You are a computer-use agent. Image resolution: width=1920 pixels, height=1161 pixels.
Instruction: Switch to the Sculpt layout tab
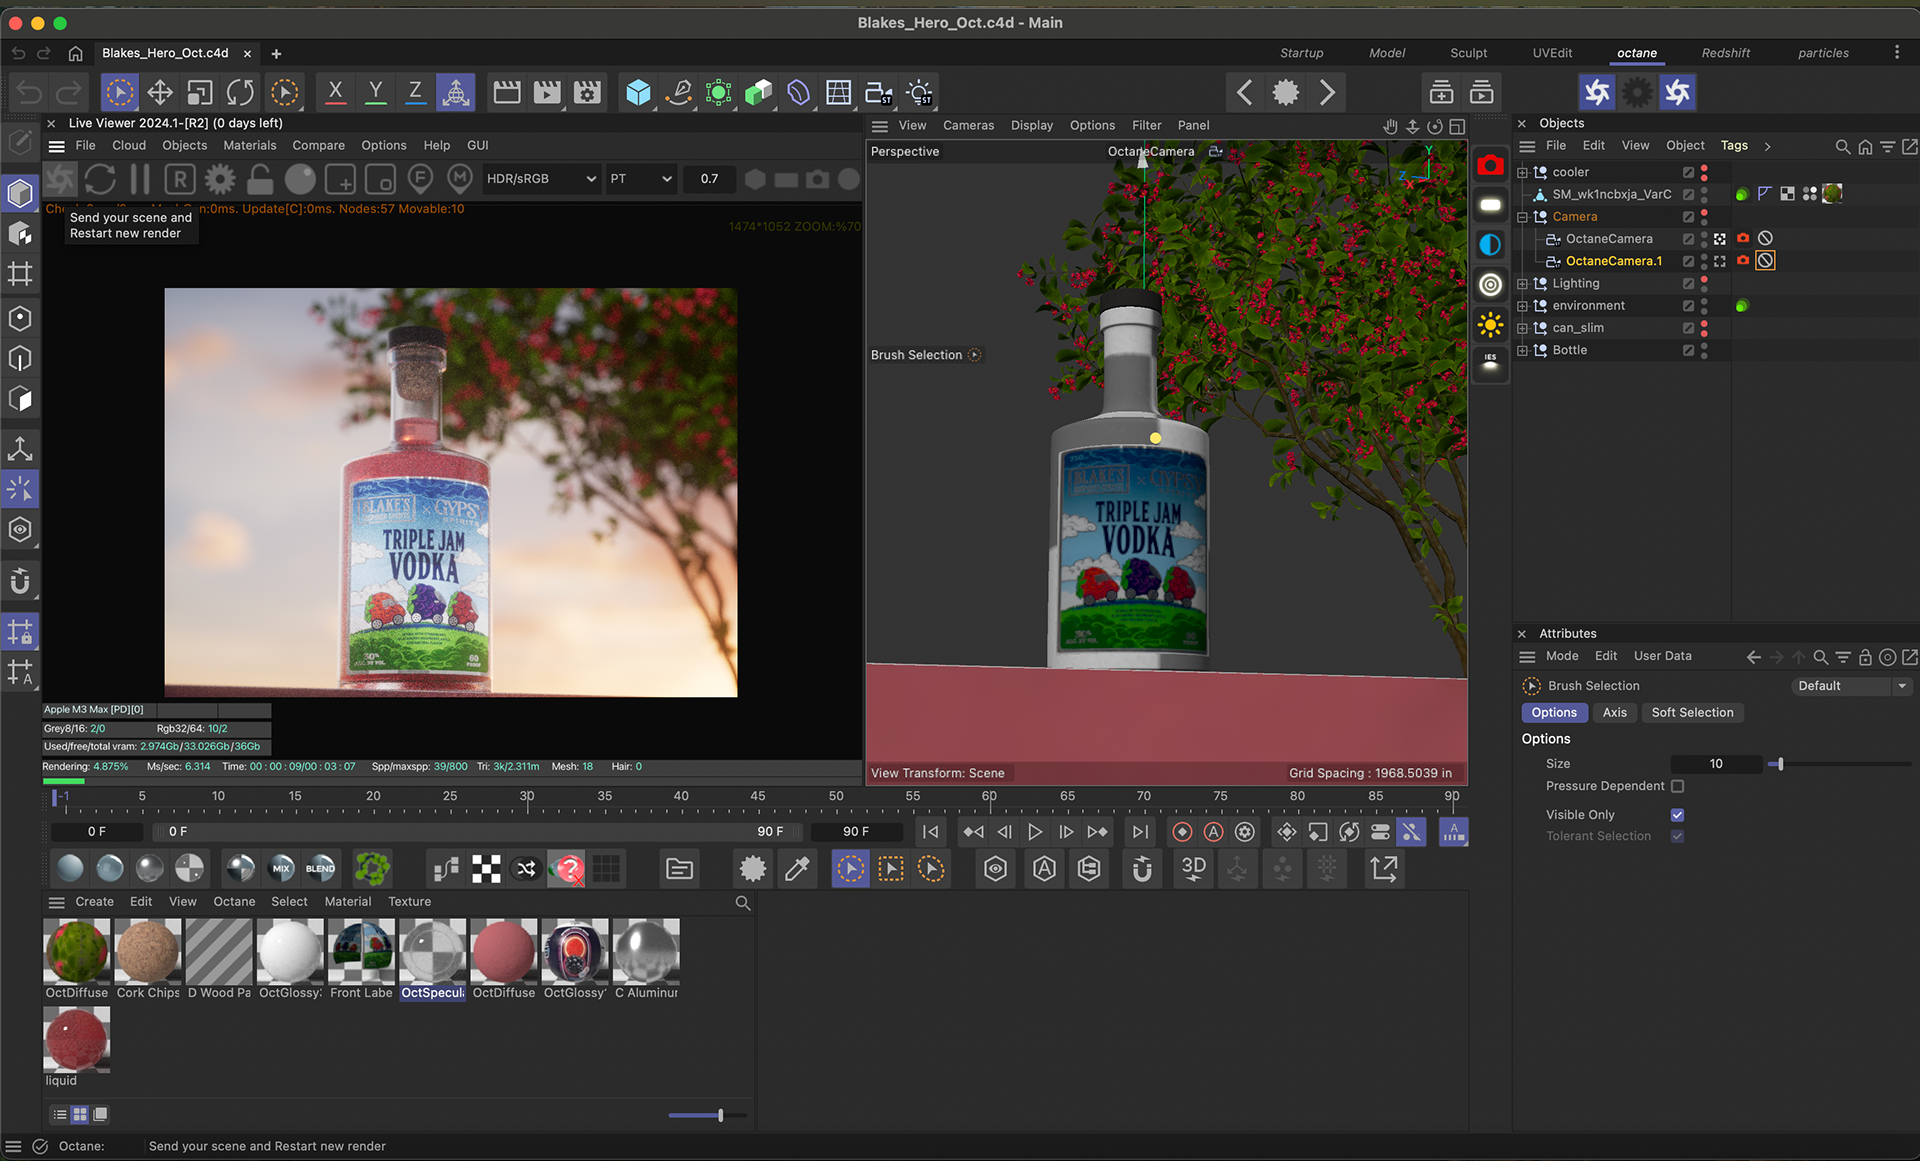tap(1468, 53)
